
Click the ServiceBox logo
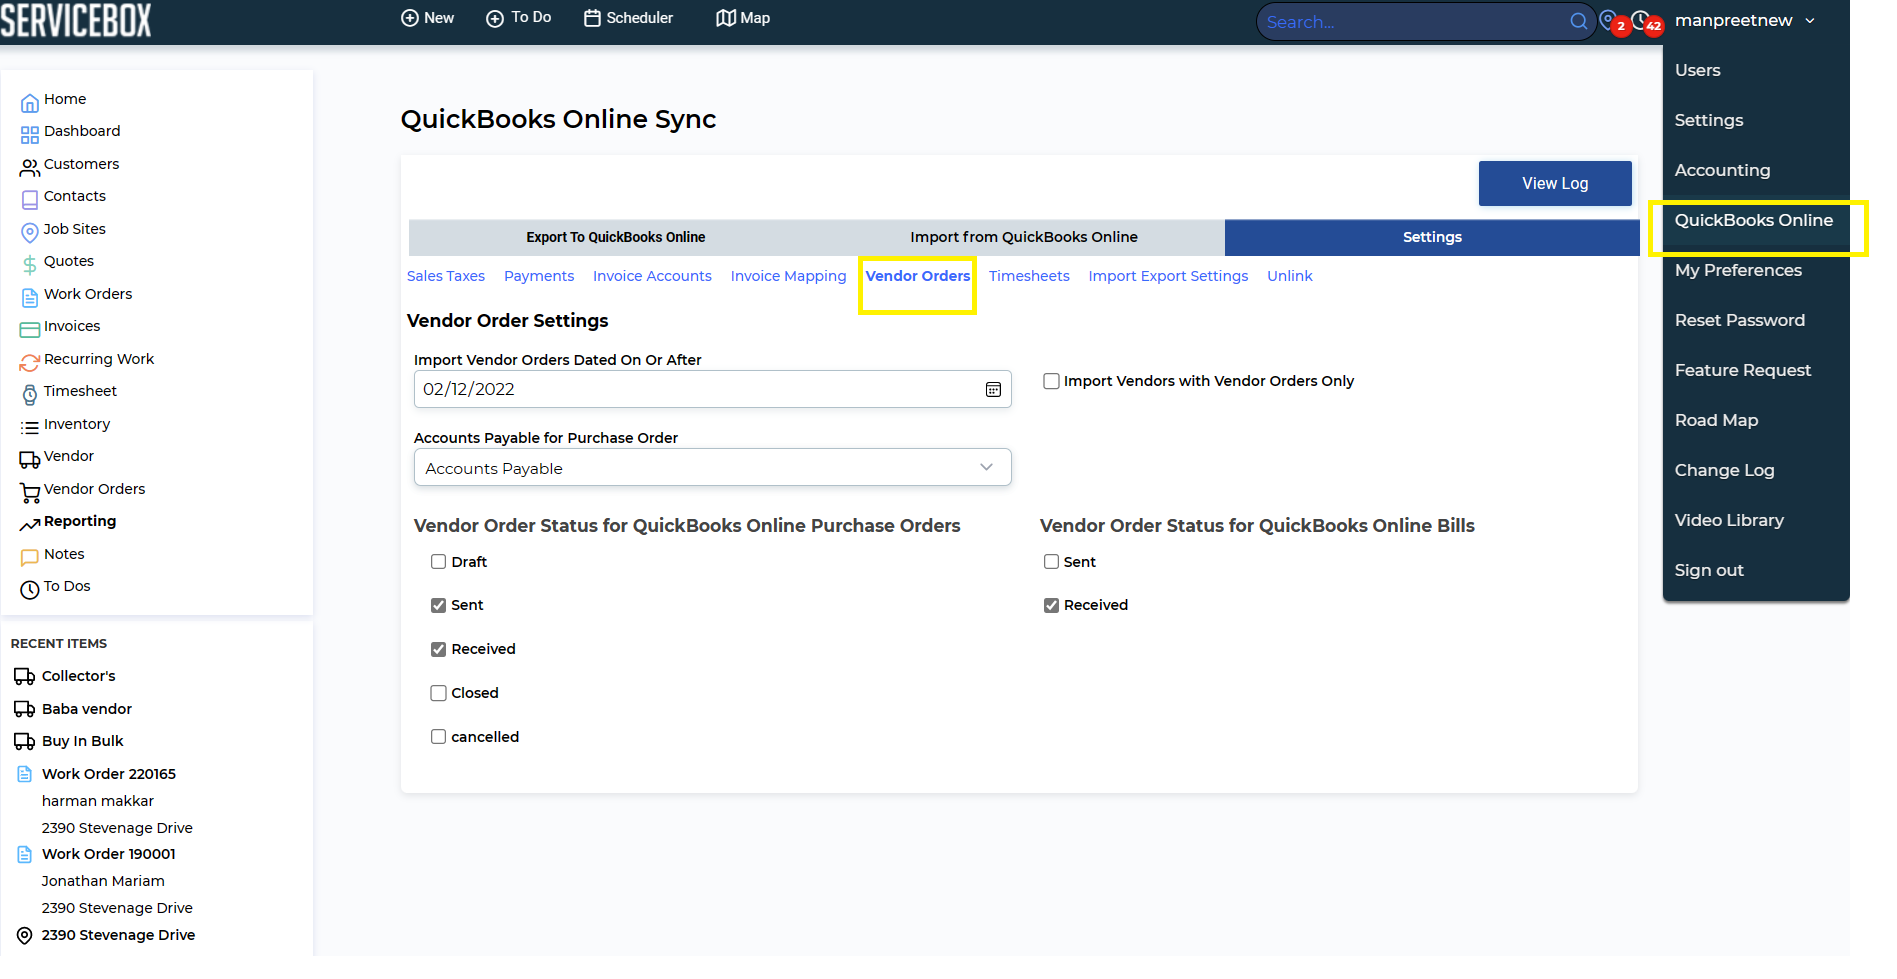[x=76, y=20]
